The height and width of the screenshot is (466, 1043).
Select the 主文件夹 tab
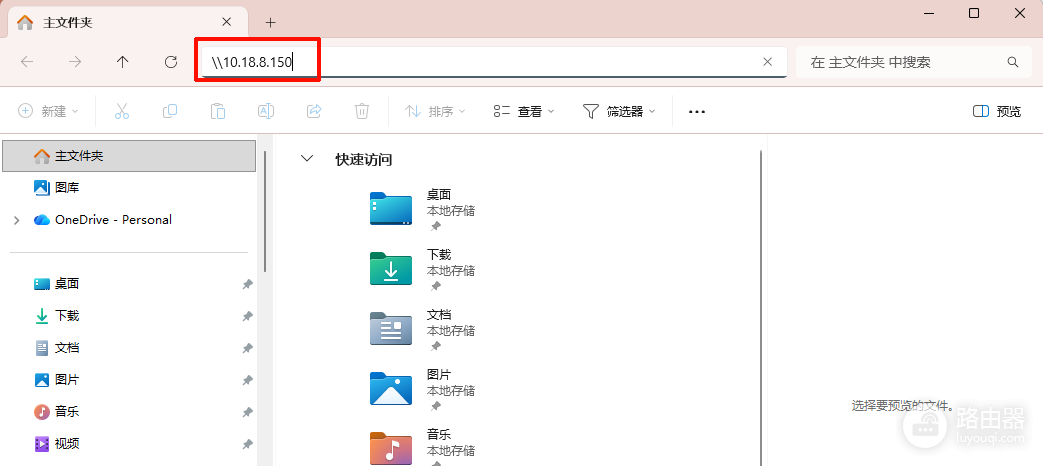[127, 23]
